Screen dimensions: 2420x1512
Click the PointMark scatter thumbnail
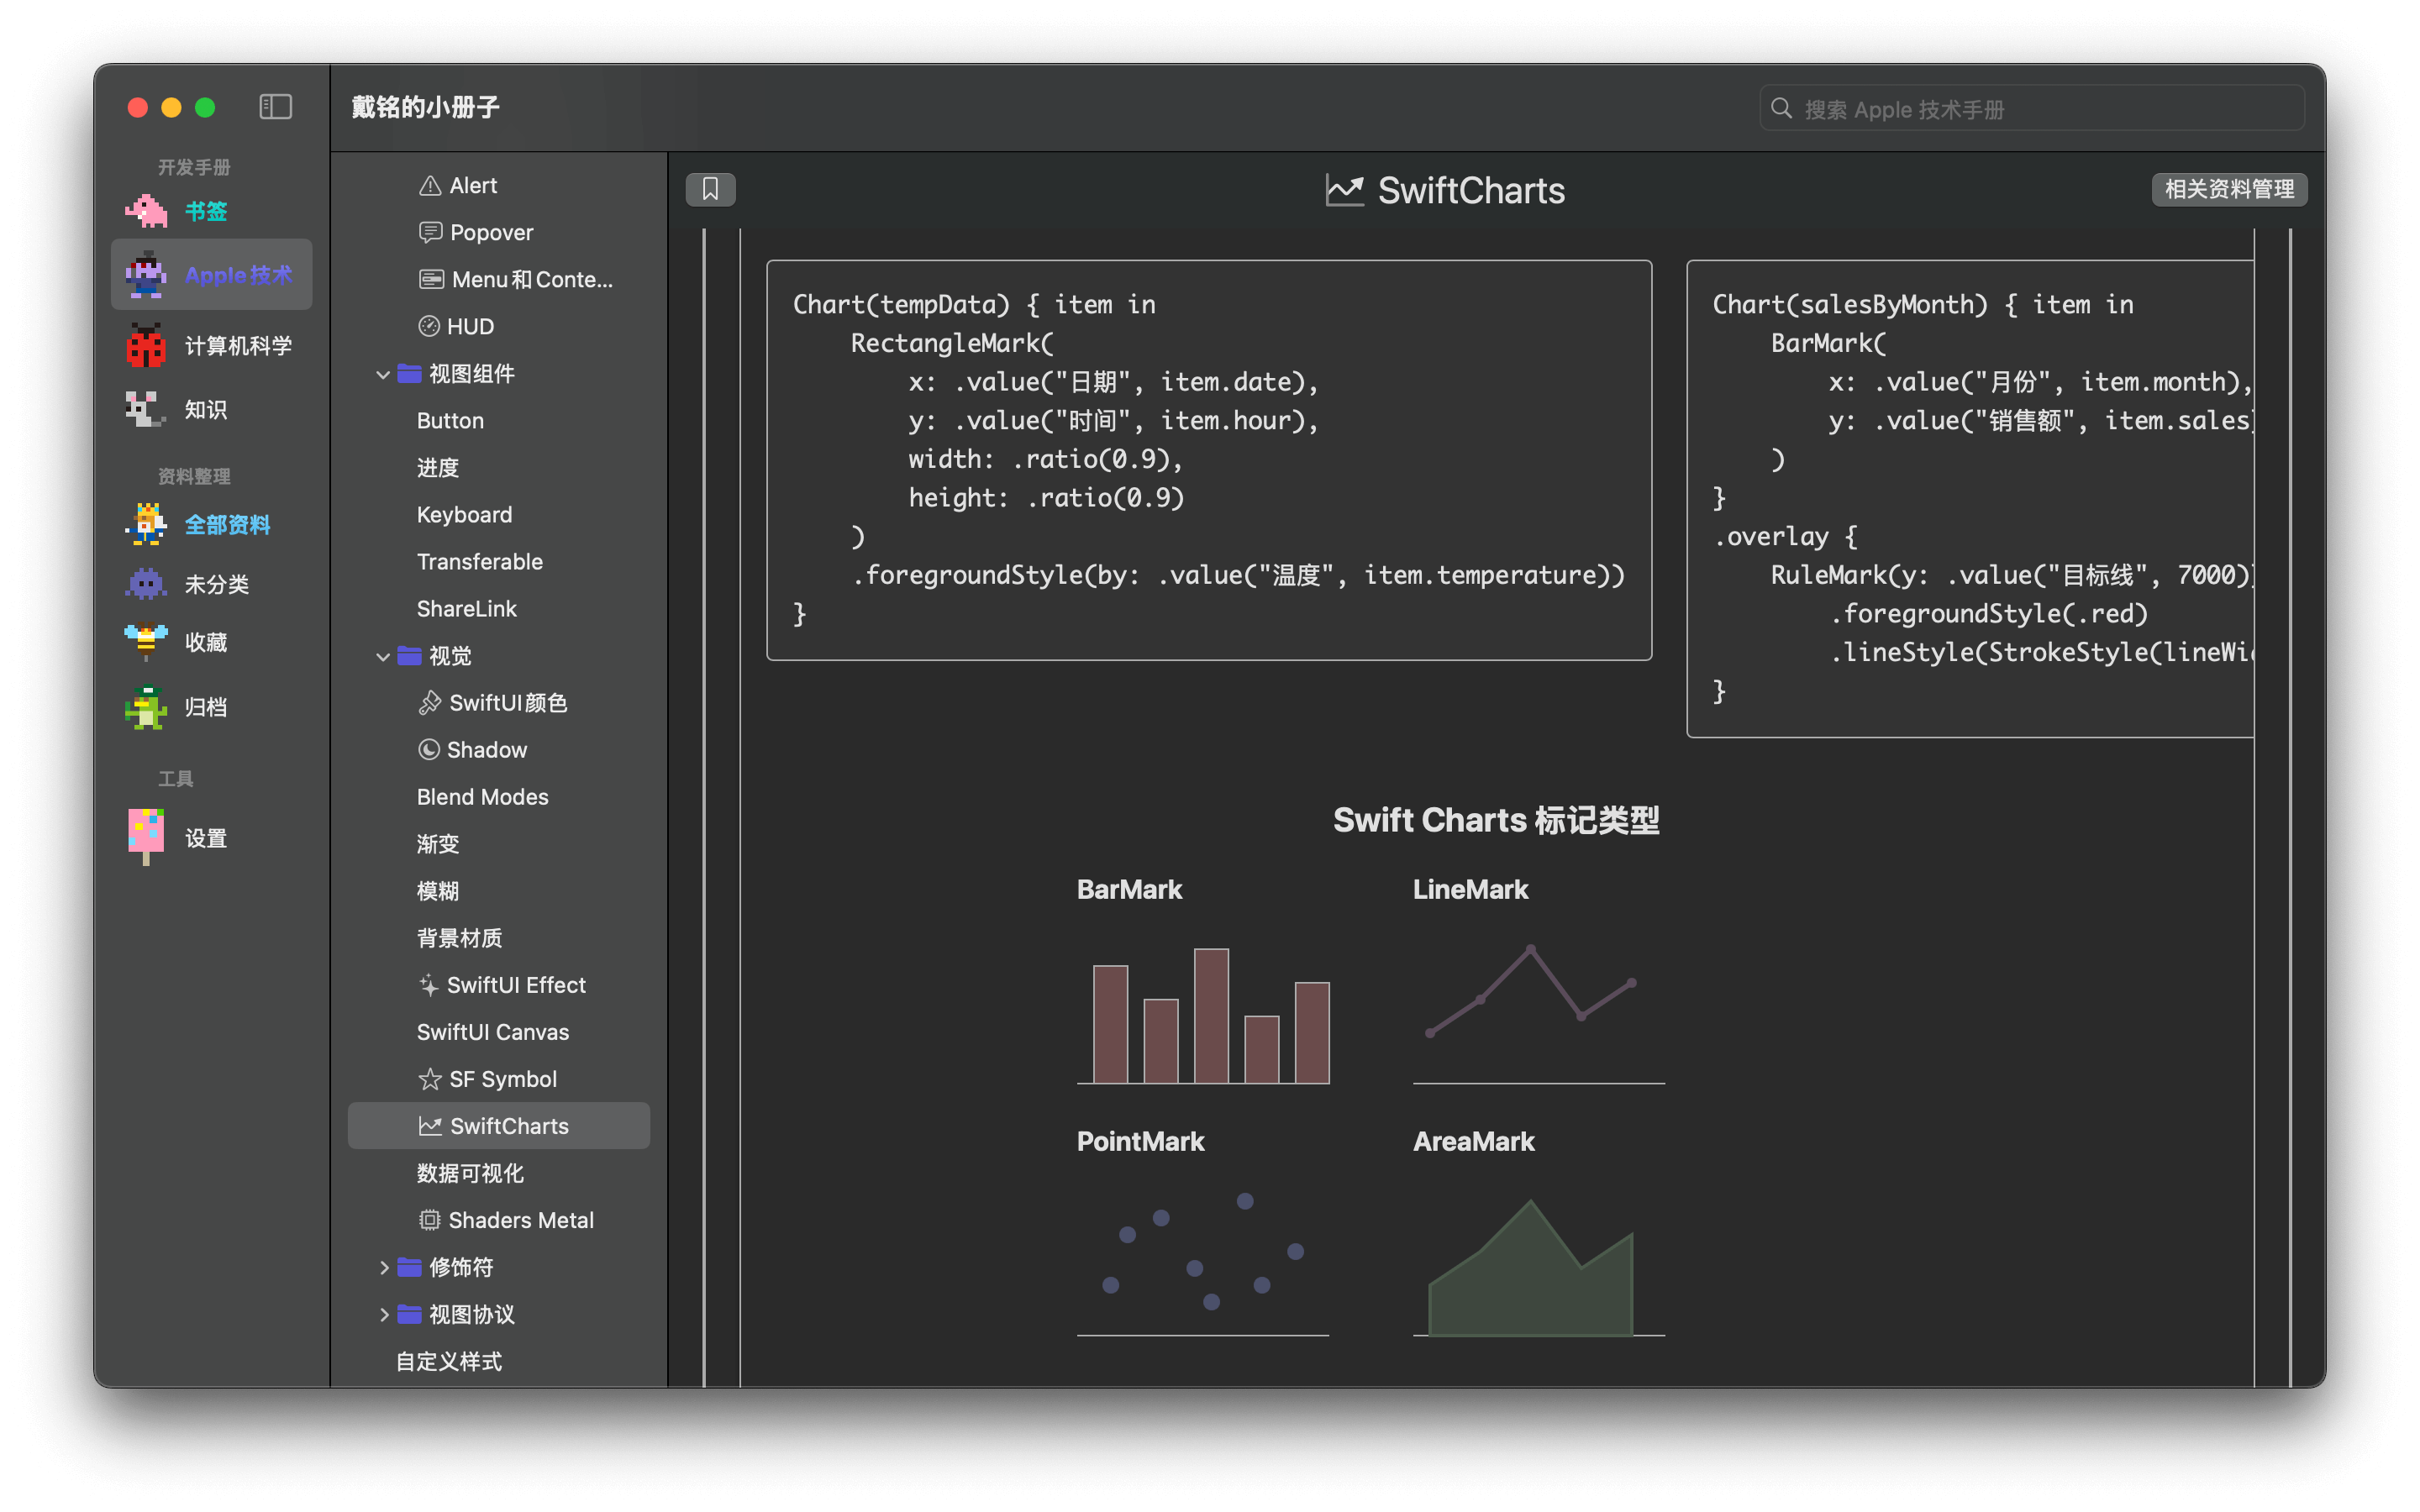click(x=1203, y=1264)
